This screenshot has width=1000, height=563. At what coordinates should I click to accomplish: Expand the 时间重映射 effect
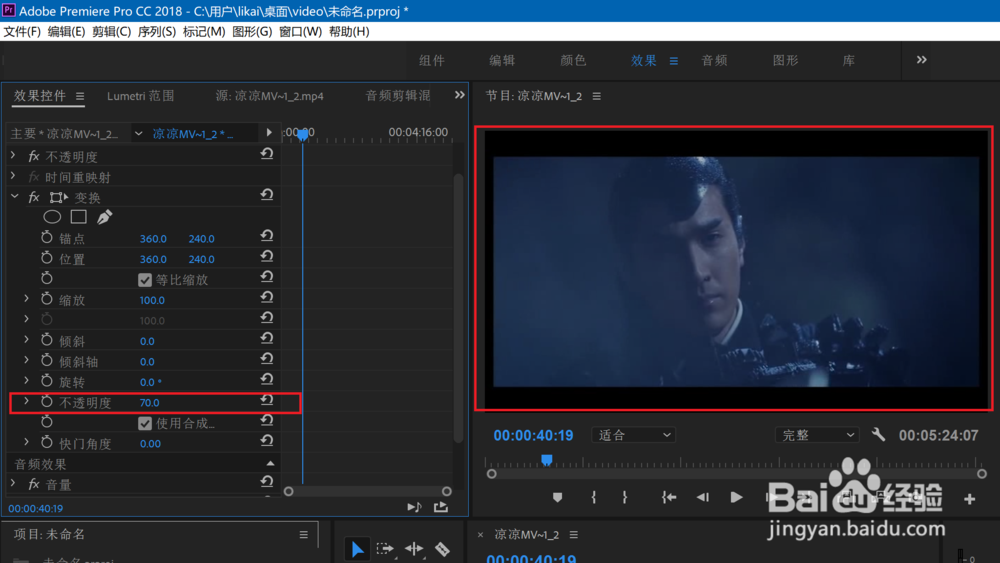[13, 175]
